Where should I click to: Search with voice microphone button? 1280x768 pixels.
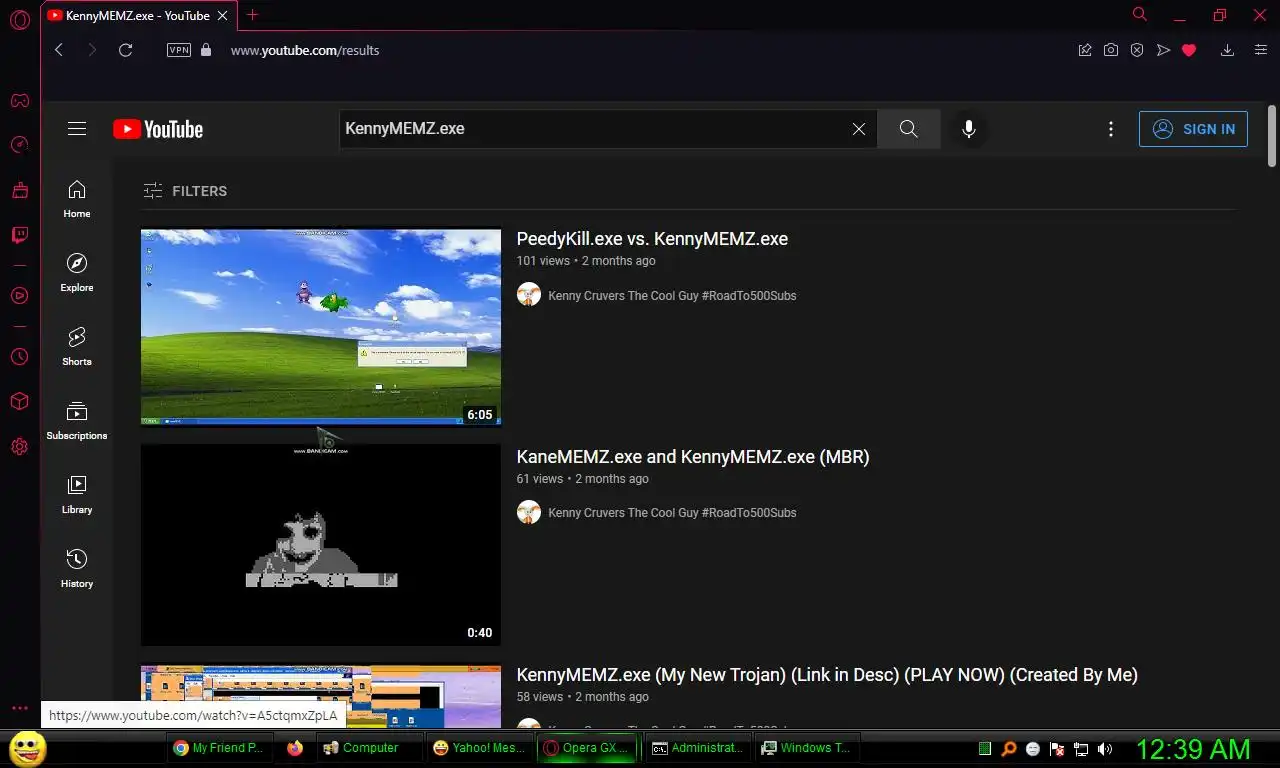(x=968, y=129)
